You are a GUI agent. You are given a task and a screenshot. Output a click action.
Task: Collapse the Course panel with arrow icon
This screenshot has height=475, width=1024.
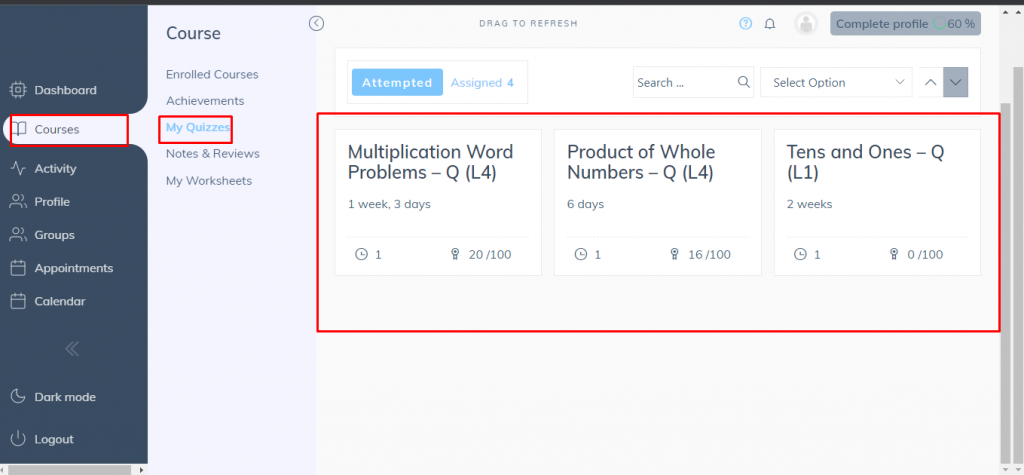tap(317, 23)
